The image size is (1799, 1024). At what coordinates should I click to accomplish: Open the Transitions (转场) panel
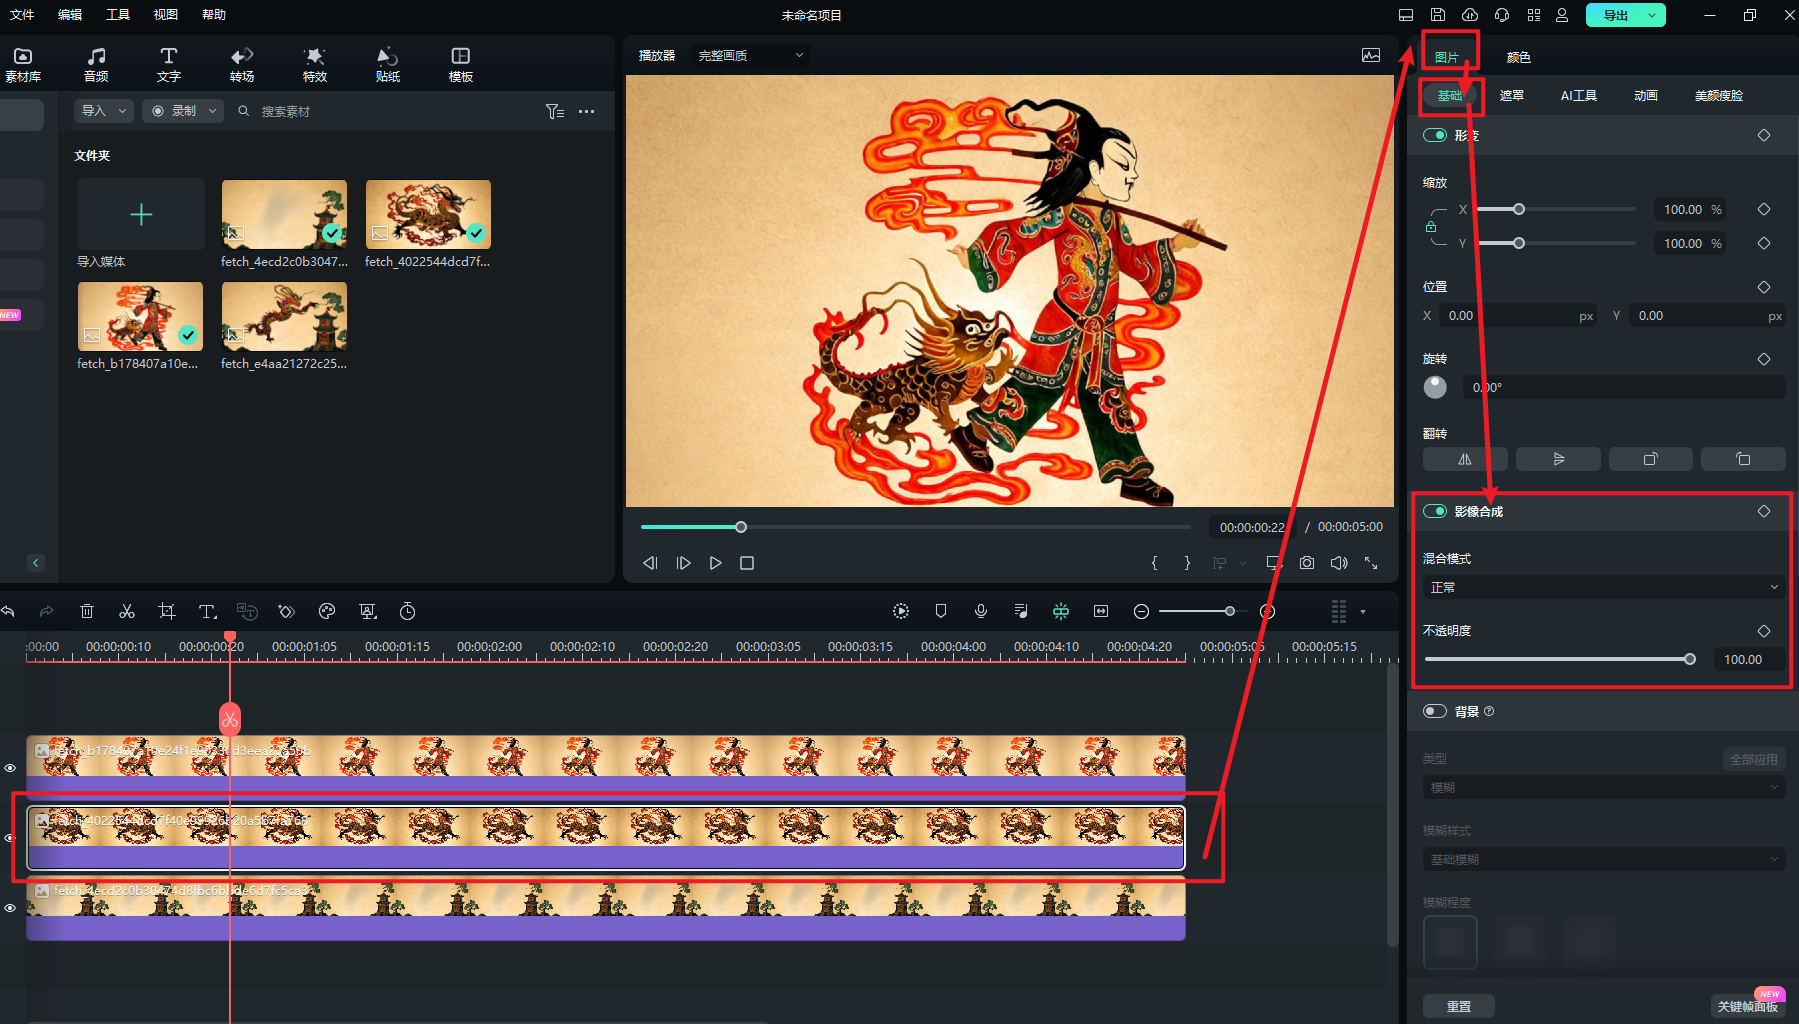pos(242,64)
